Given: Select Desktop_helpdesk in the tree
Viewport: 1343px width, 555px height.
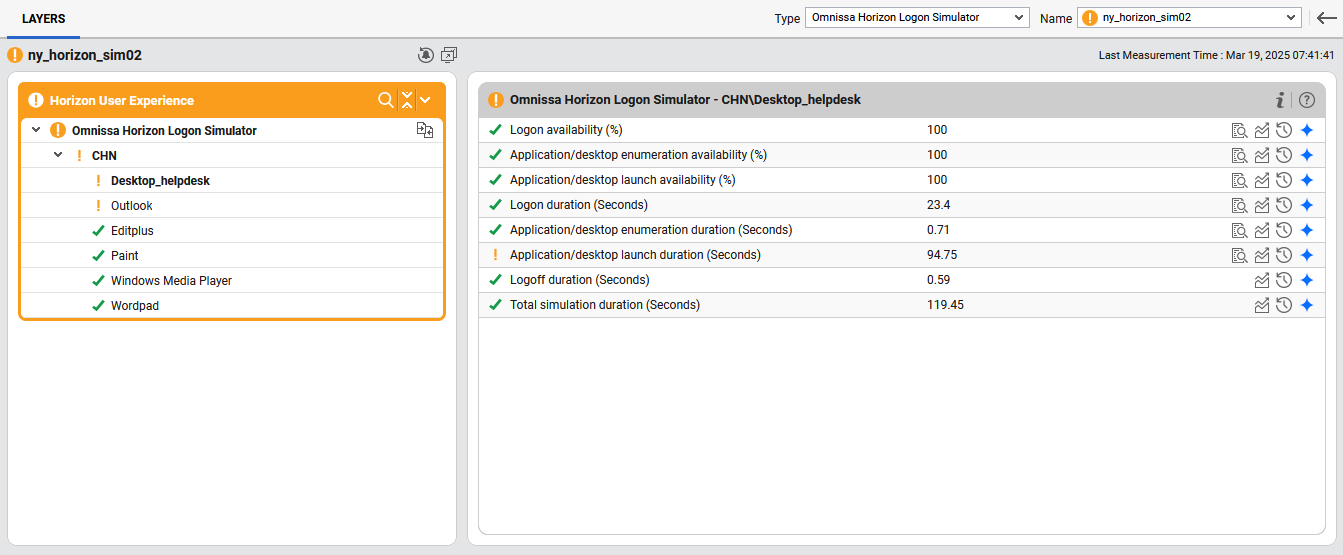Looking at the screenshot, I should (x=160, y=181).
